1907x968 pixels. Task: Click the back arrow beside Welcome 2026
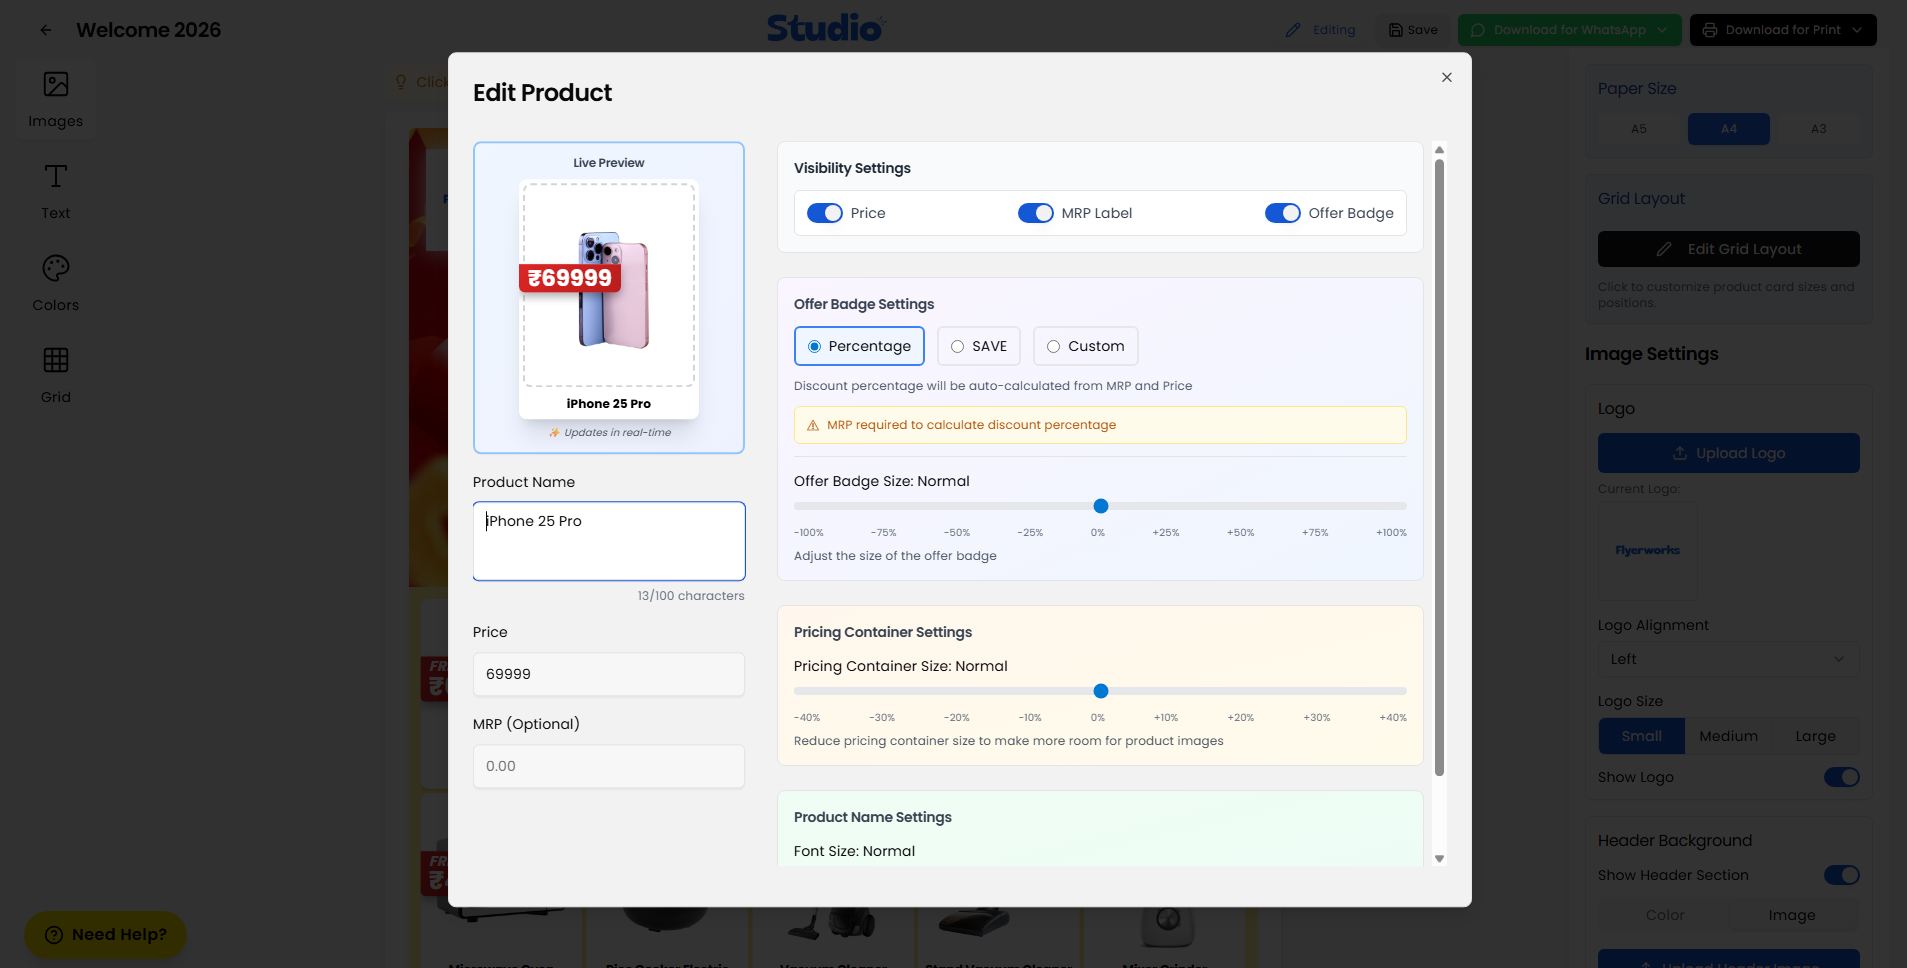[46, 30]
